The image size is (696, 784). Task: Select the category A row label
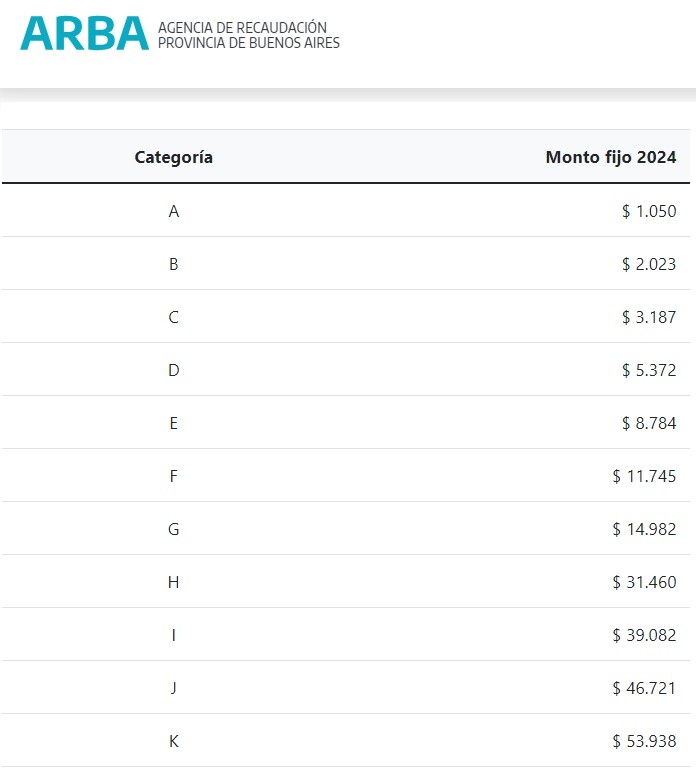pos(174,211)
